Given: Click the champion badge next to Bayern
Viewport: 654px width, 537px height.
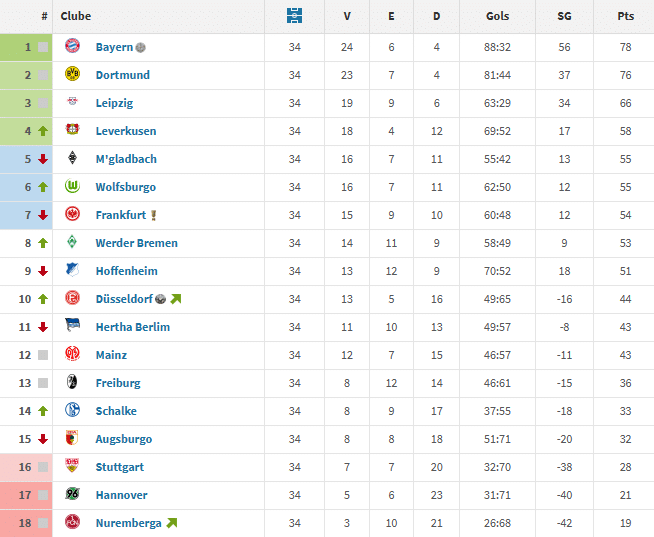Looking at the screenshot, I should point(141,48).
